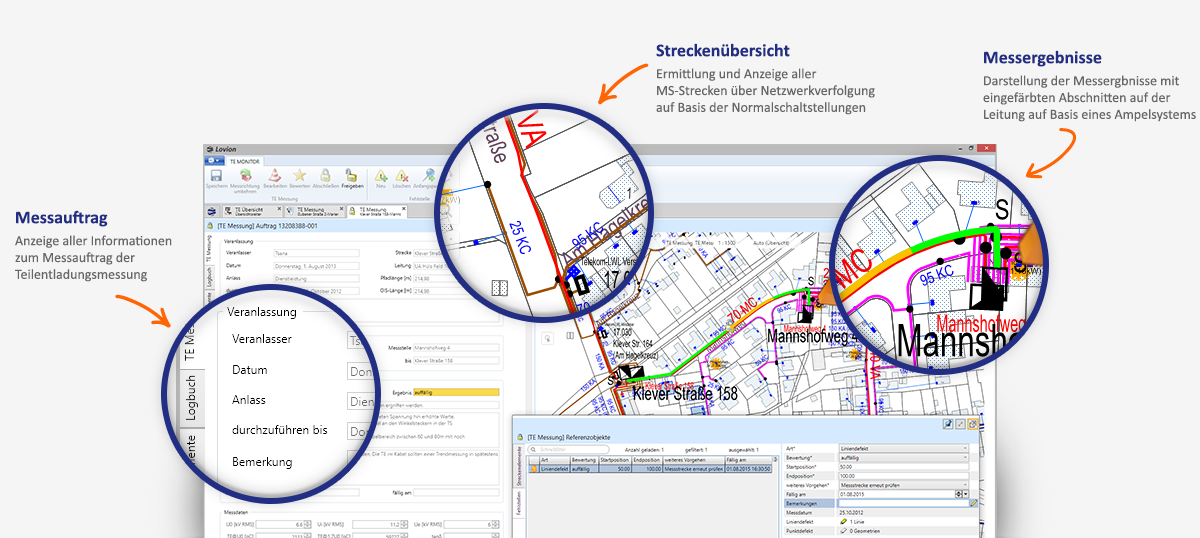
Task: Click the 'bis' field Klever Straße 158
Action: pyautogui.click(x=455, y=359)
